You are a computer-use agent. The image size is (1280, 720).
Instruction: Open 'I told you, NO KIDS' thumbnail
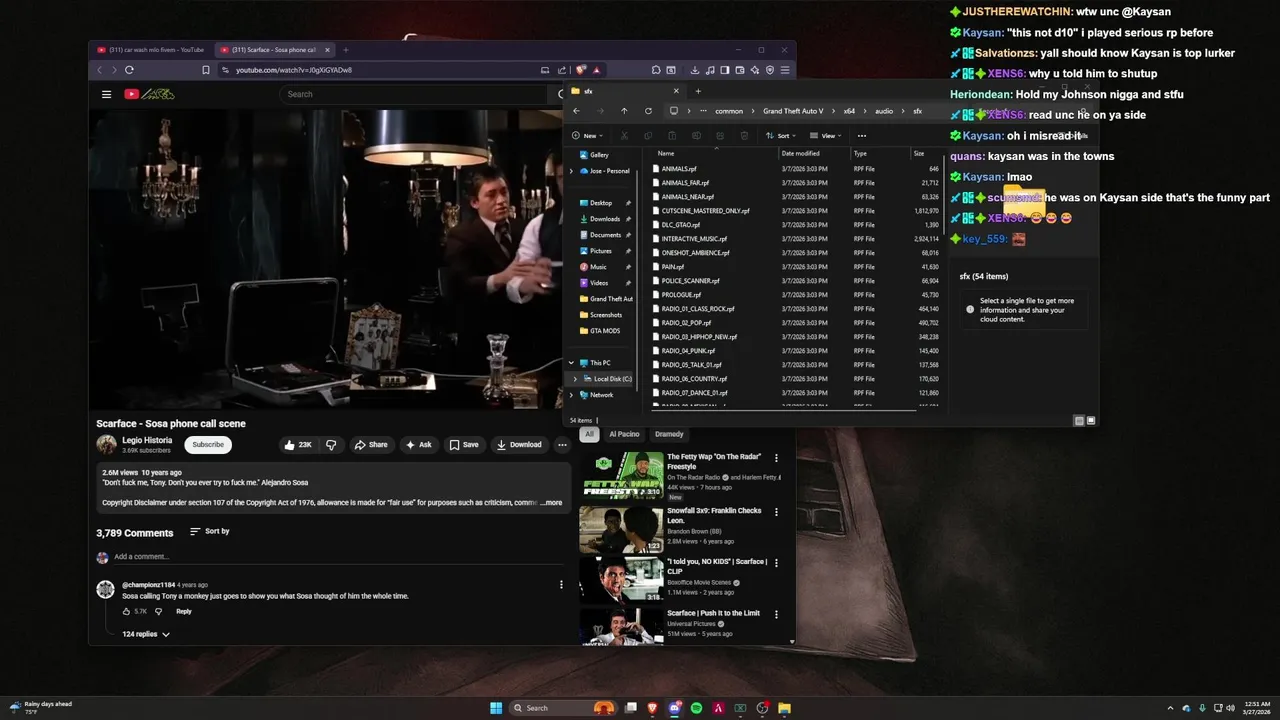[x=621, y=581]
